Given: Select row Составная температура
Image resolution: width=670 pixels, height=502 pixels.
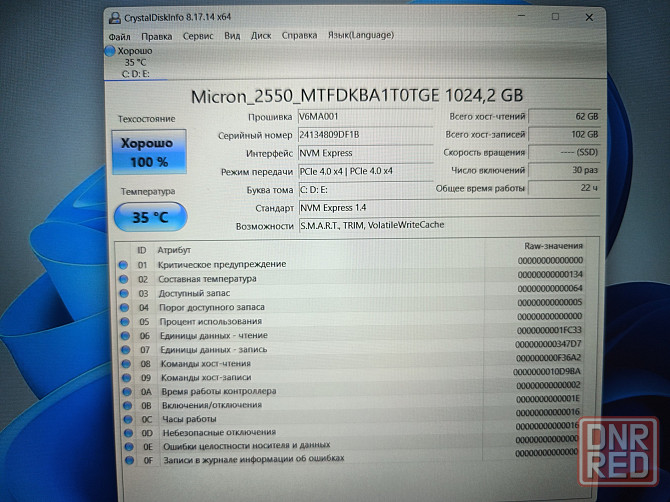Looking at the screenshot, I should tap(350, 277).
